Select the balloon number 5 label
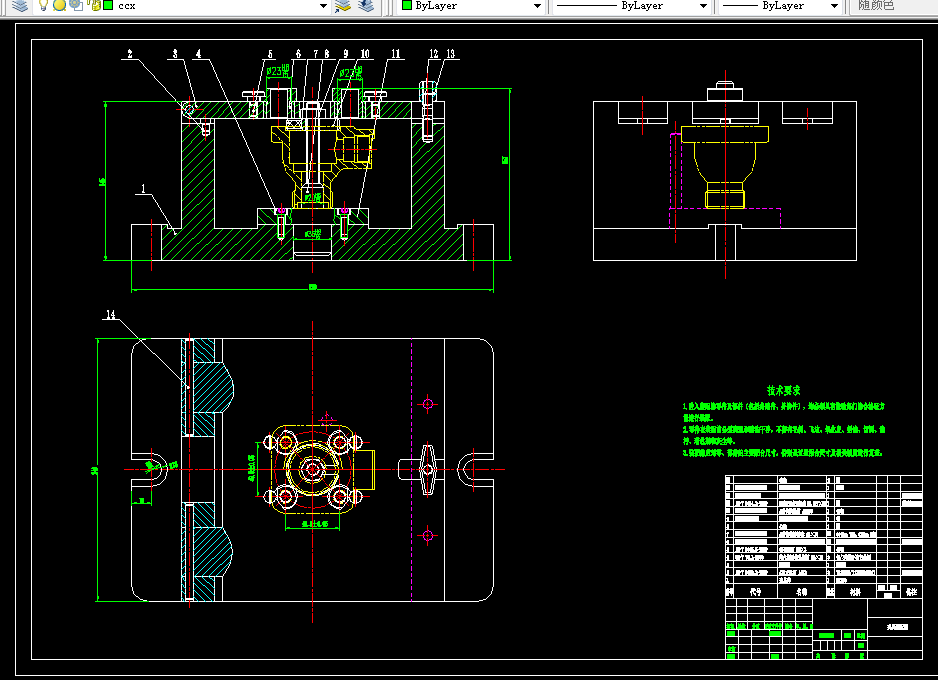Viewport: 938px width, 680px height. (x=270, y=54)
